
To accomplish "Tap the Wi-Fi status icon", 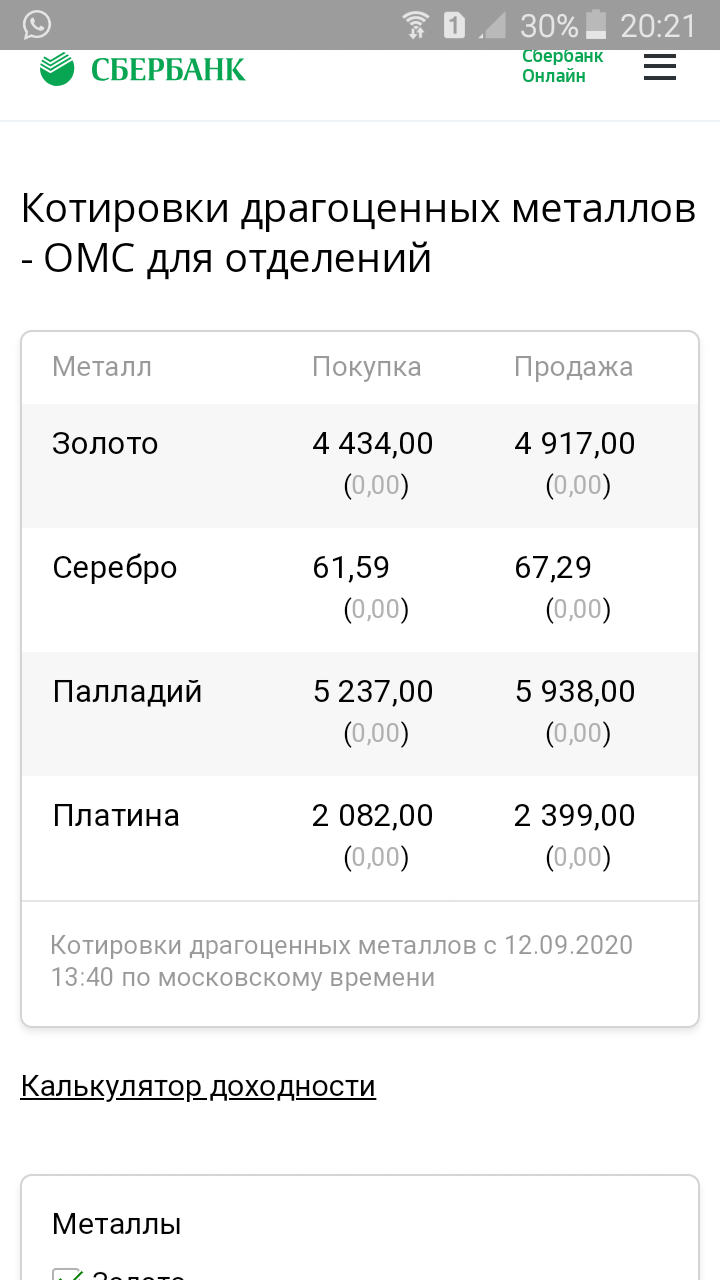I will 417,24.
